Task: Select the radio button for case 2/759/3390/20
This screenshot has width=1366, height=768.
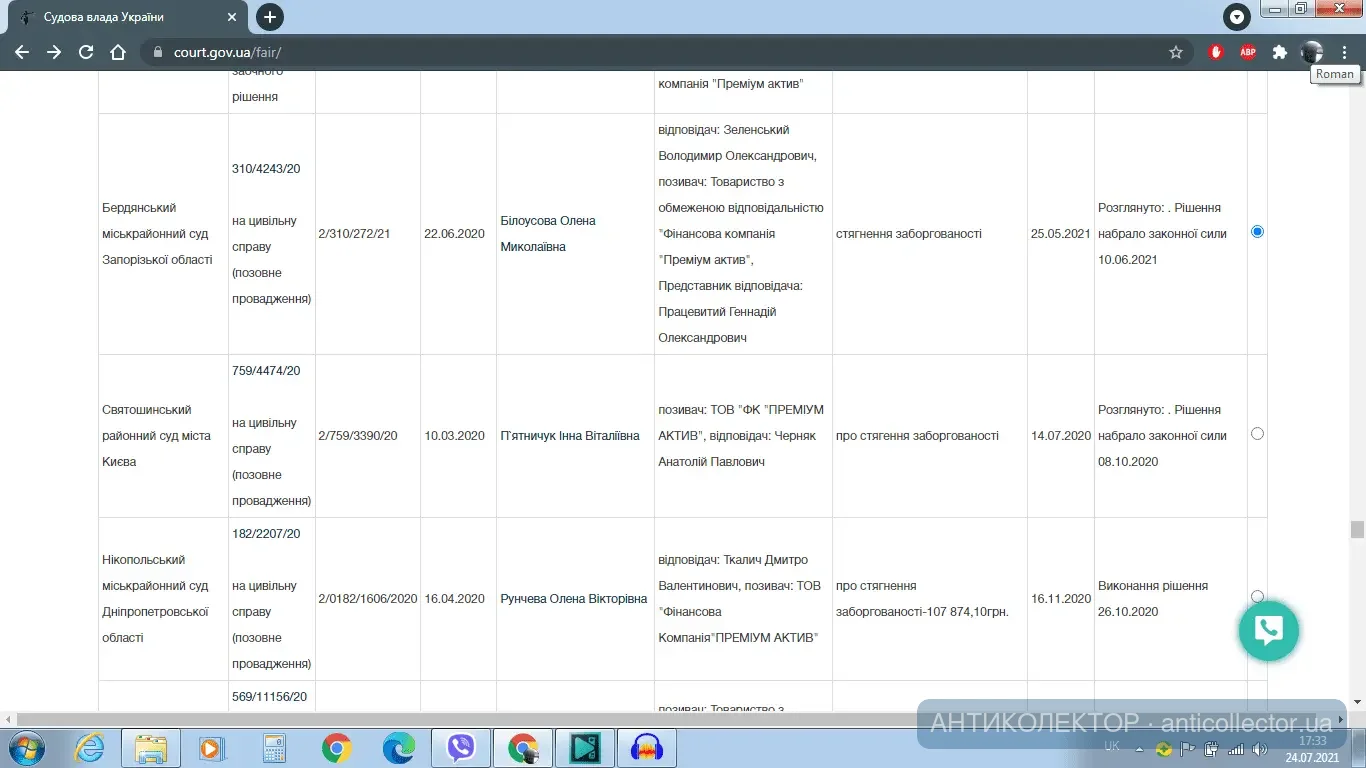Action: click(1257, 434)
